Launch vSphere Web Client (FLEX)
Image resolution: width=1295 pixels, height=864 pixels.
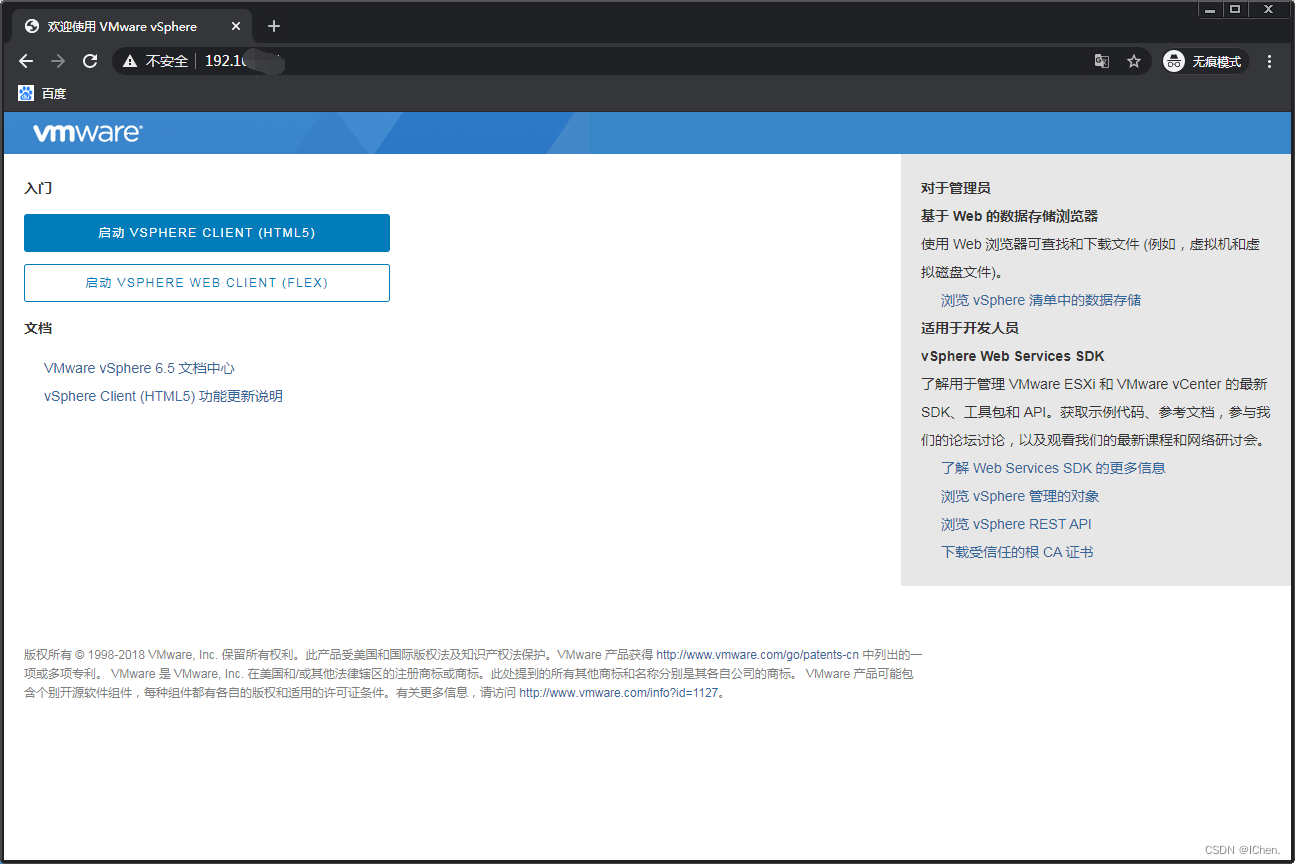point(207,283)
